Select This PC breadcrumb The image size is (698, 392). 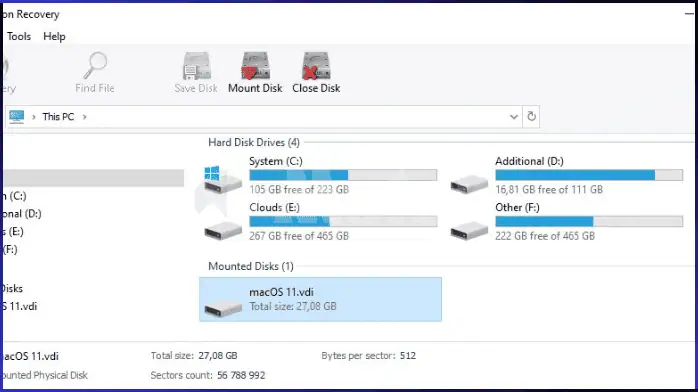(x=58, y=117)
